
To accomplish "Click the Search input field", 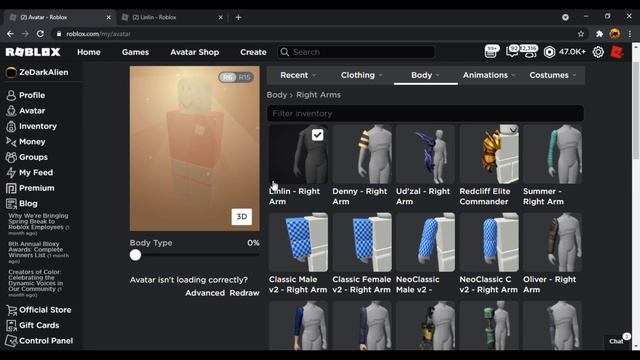I will point(356,52).
